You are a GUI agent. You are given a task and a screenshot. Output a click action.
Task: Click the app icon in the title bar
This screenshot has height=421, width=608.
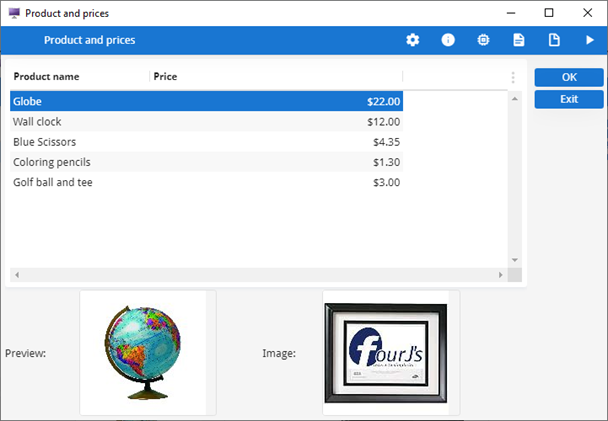click(x=14, y=13)
